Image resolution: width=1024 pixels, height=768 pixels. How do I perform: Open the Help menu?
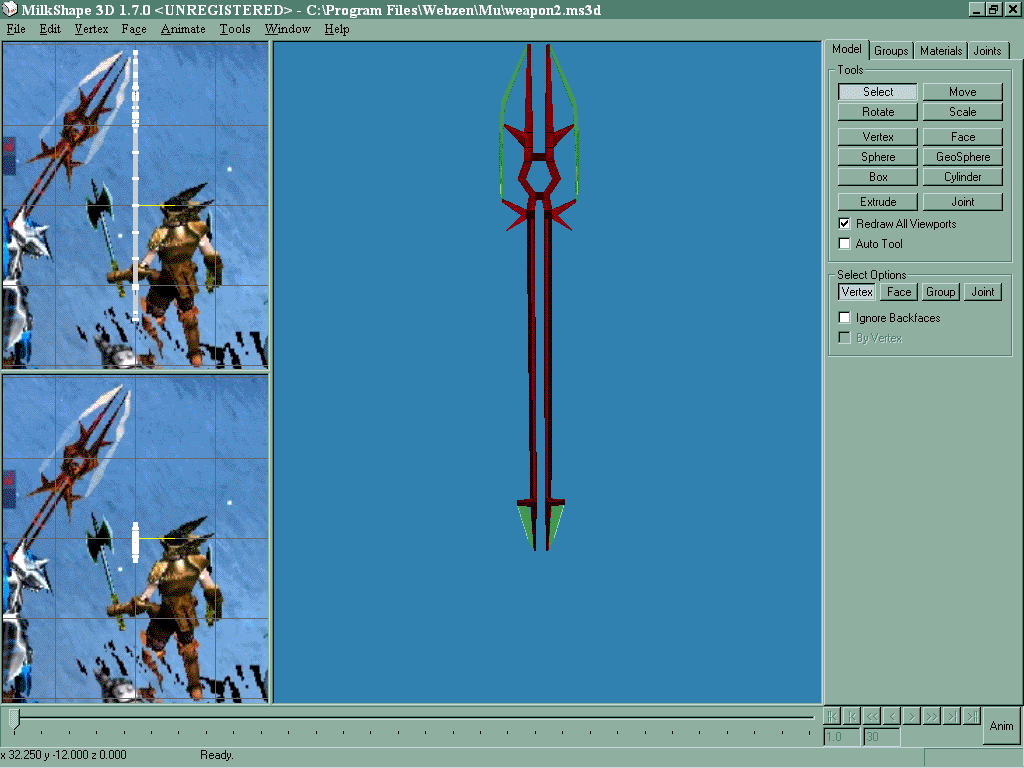point(337,29)
